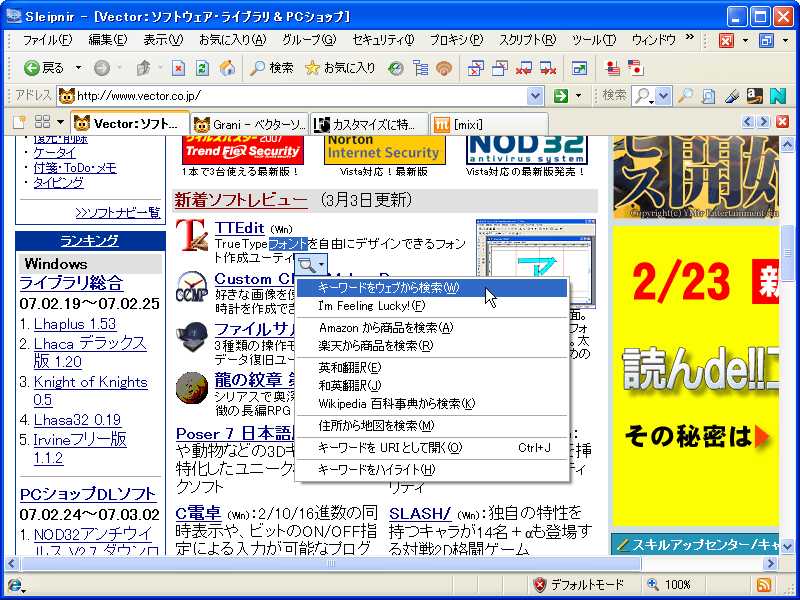The height and width of the screenshot is (600, 800).
Task: Click the close-other-tabs window icon
Action: 499,68
